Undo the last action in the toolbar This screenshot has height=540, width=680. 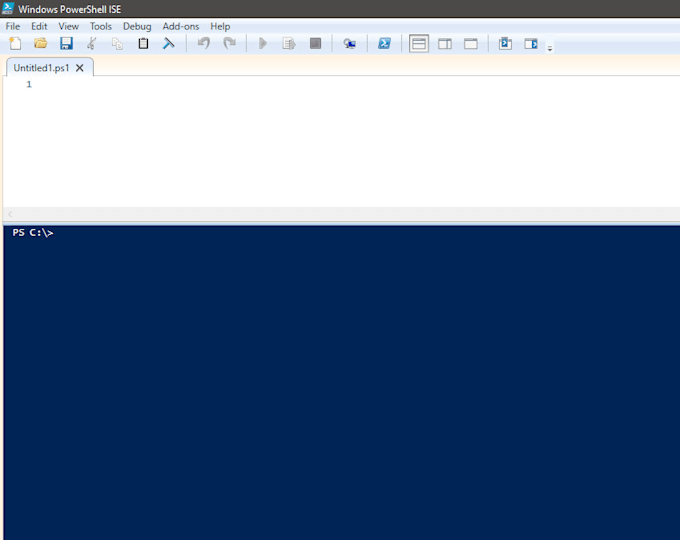pos(203,43)
